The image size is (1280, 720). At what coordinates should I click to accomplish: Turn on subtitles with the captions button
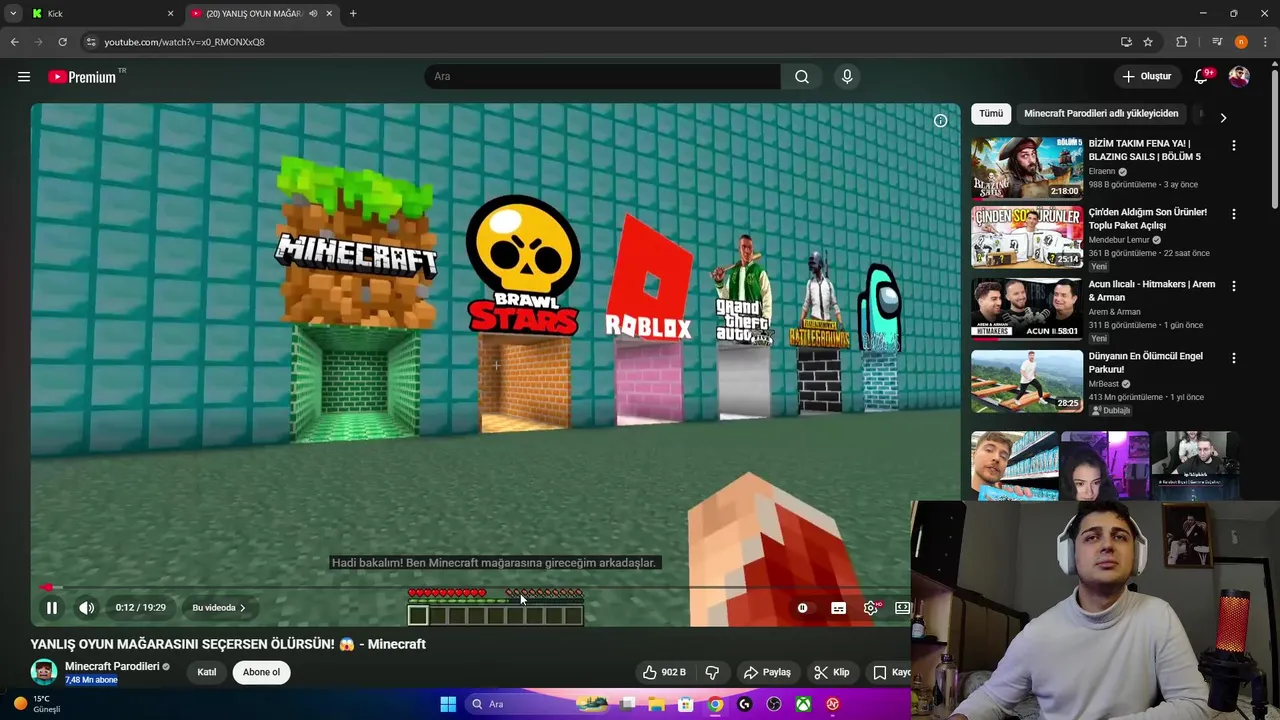pyautogui.click(x=838, y=608)
